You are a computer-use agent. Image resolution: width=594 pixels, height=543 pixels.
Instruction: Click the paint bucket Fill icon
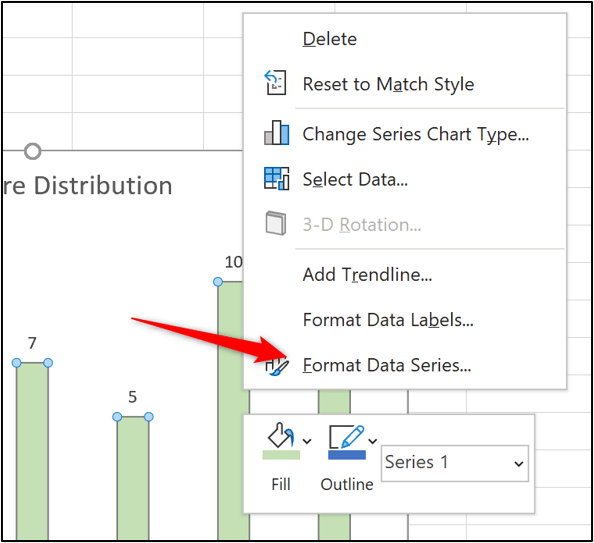click(x=281, y=435)
